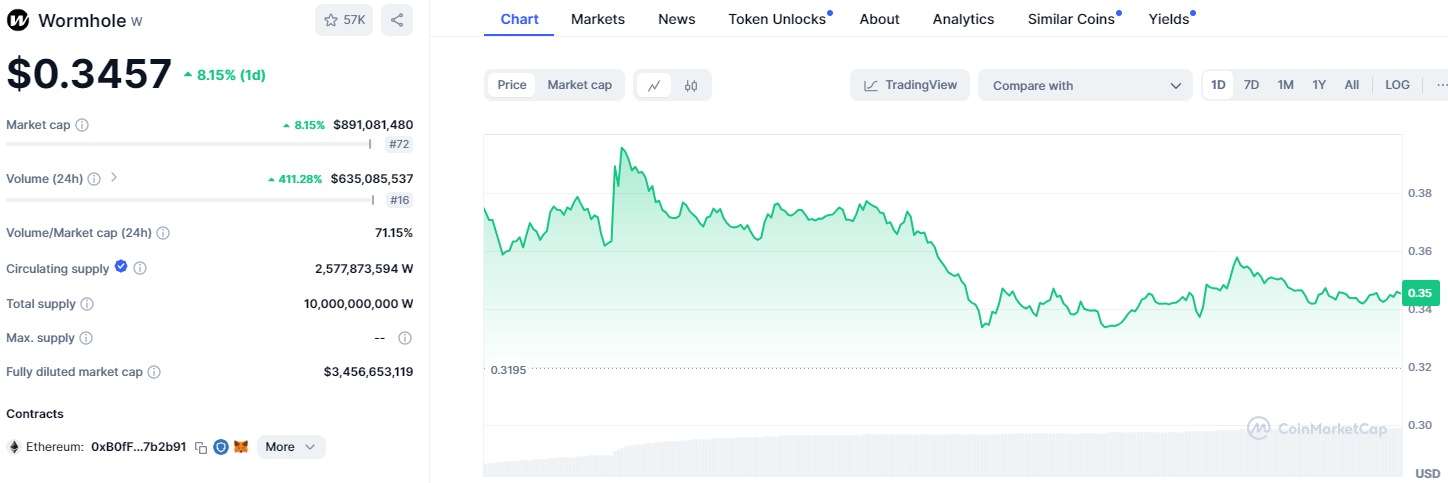Open Market cap info tooltip icon

82,125
